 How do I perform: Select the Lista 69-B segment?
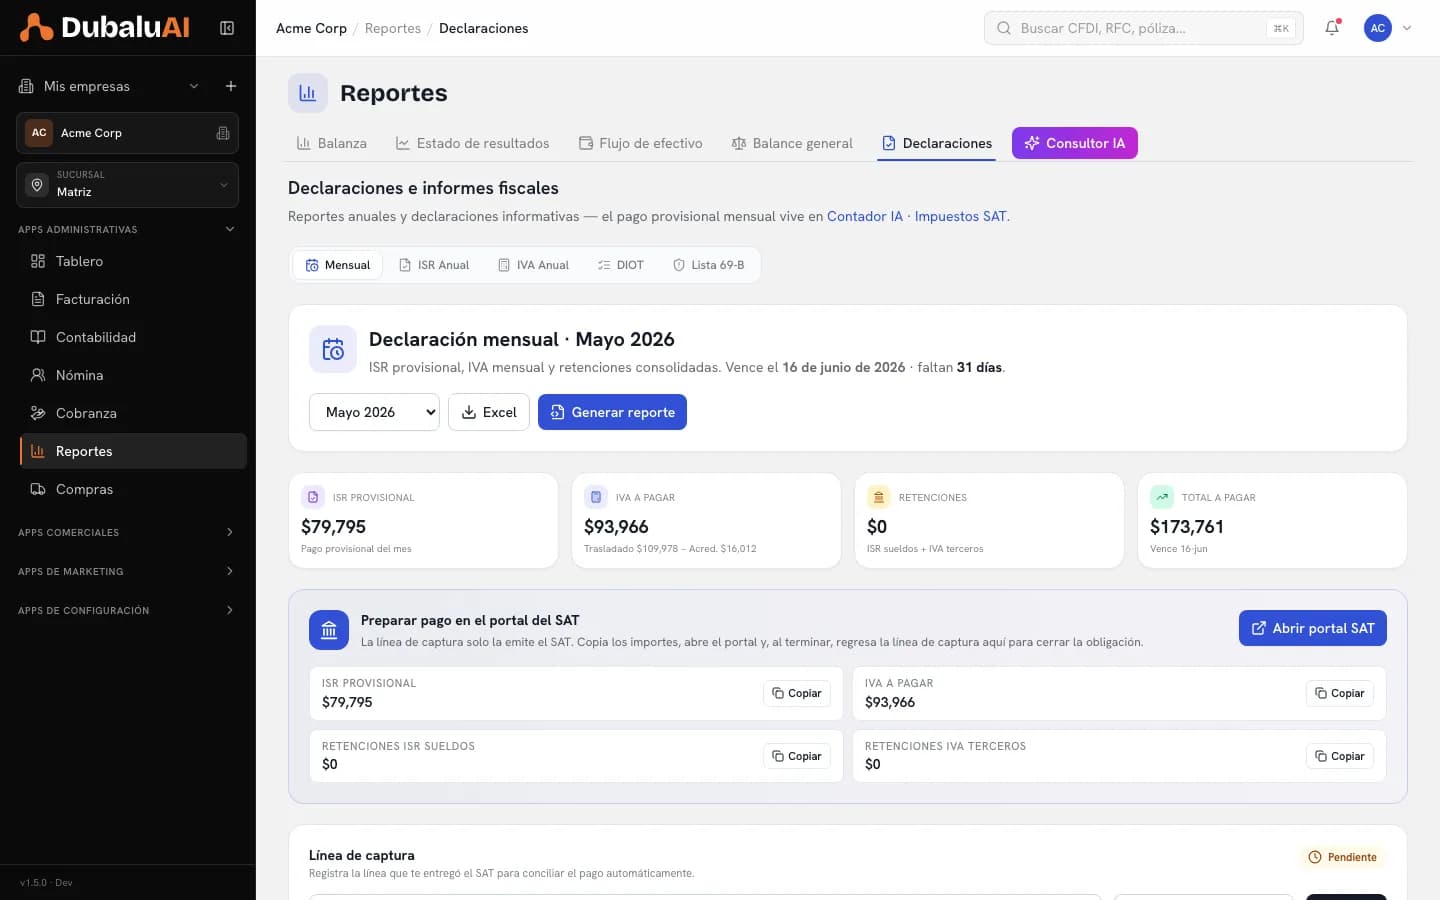(x=708, y=265)
